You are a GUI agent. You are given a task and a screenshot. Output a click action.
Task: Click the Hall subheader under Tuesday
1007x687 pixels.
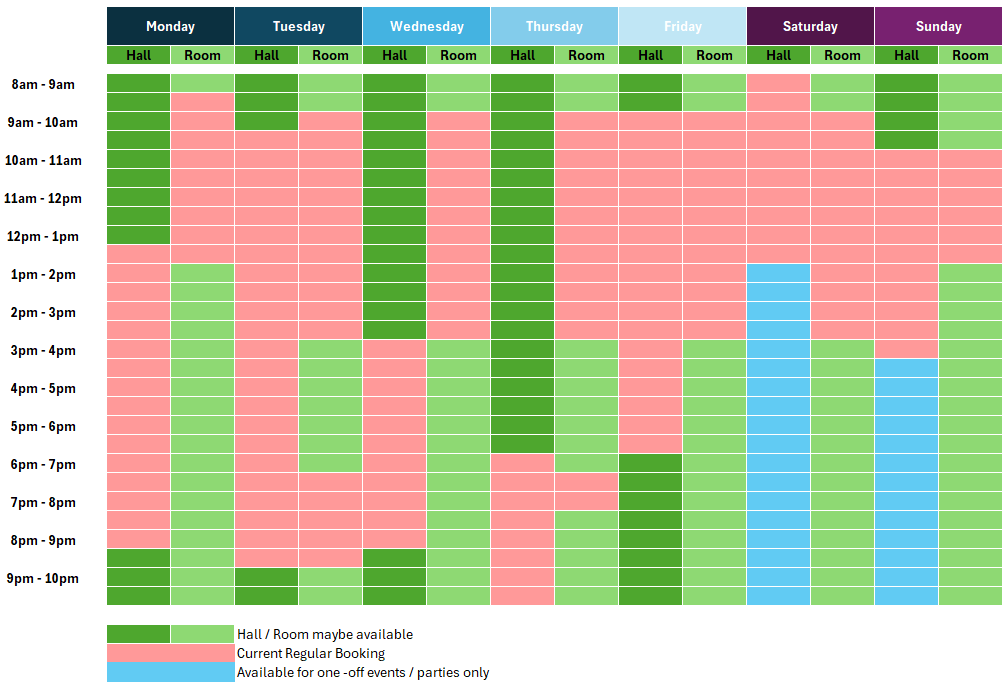click(266, 55)
